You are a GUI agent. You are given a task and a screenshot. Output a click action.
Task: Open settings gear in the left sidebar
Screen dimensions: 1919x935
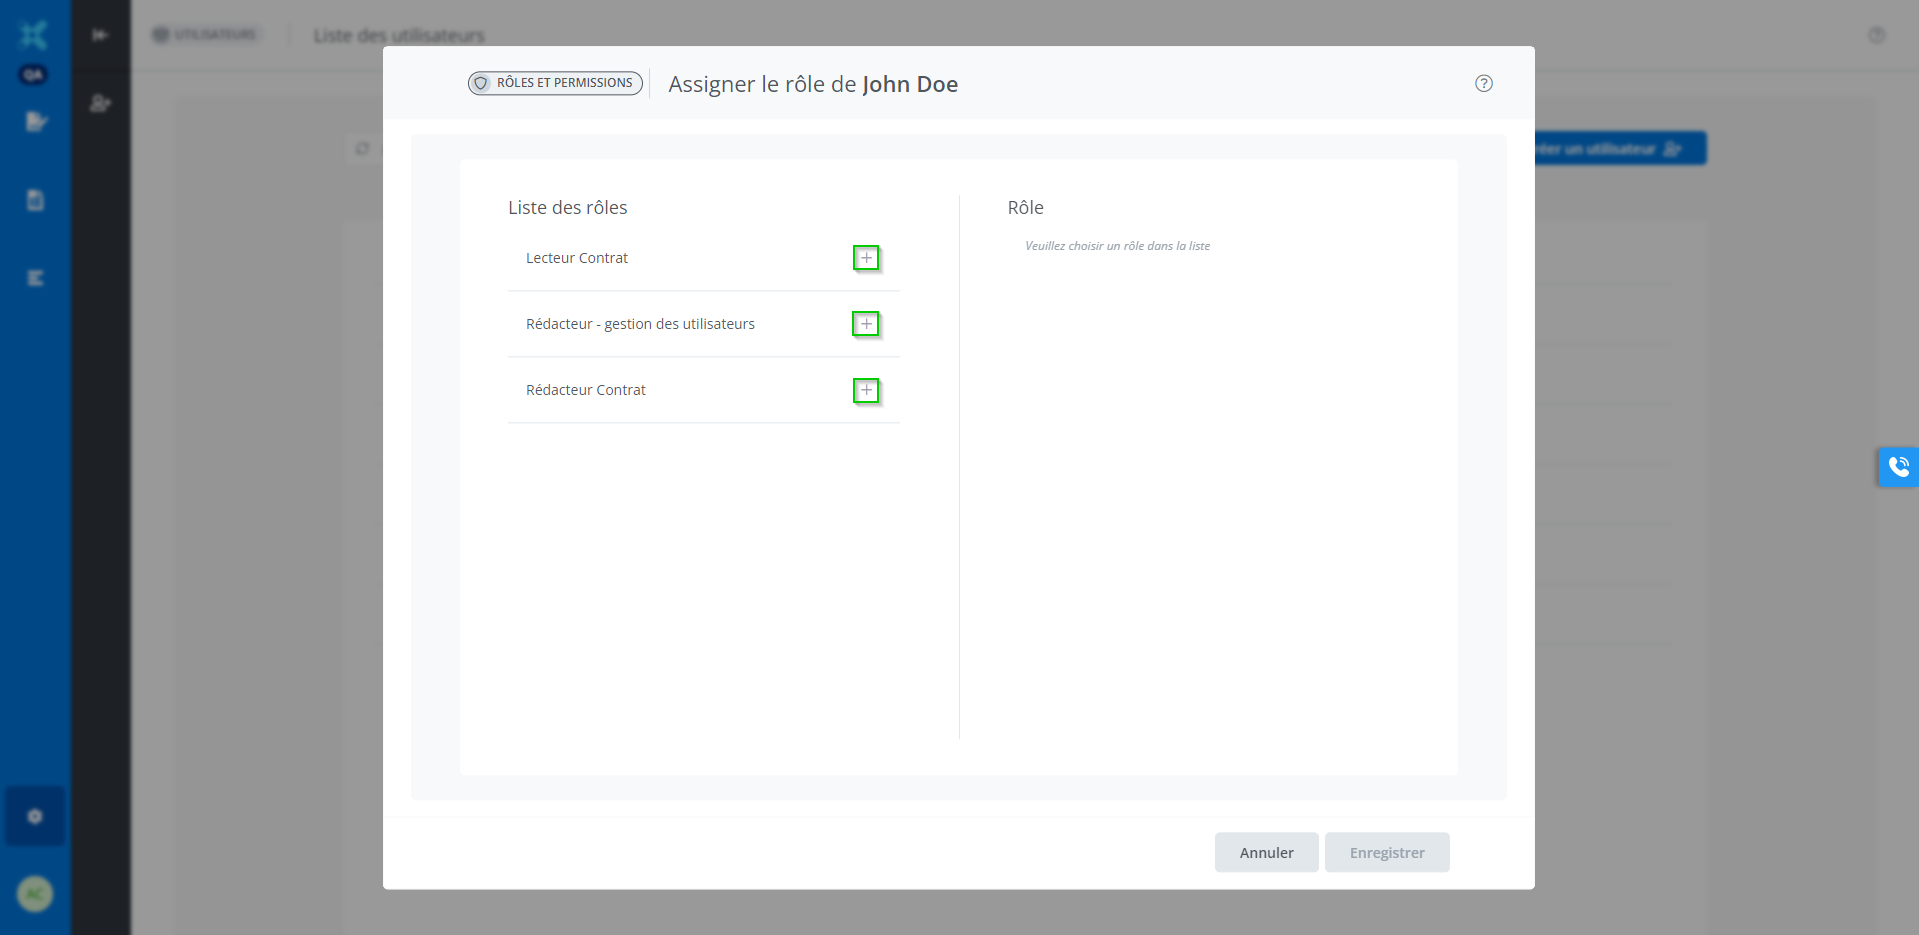click(x=35, y=816)
